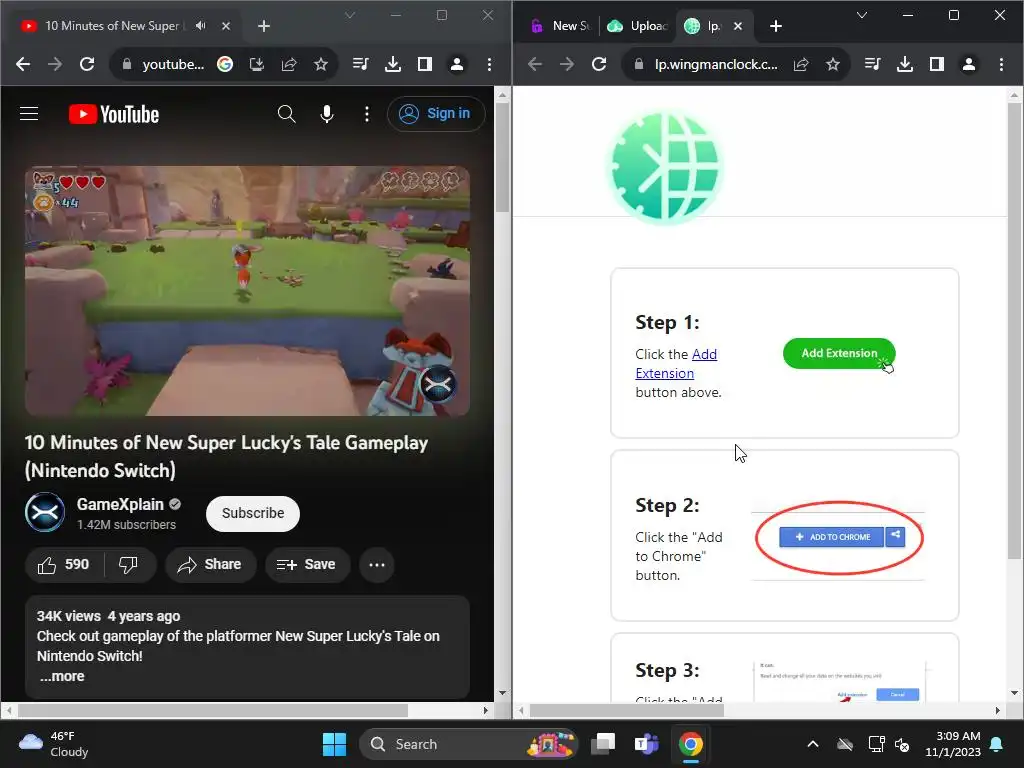Image resolution: width=1024 pixels, height=768 pixels.
Task: Open tab search chevron in right window
Action: [862, 15]
